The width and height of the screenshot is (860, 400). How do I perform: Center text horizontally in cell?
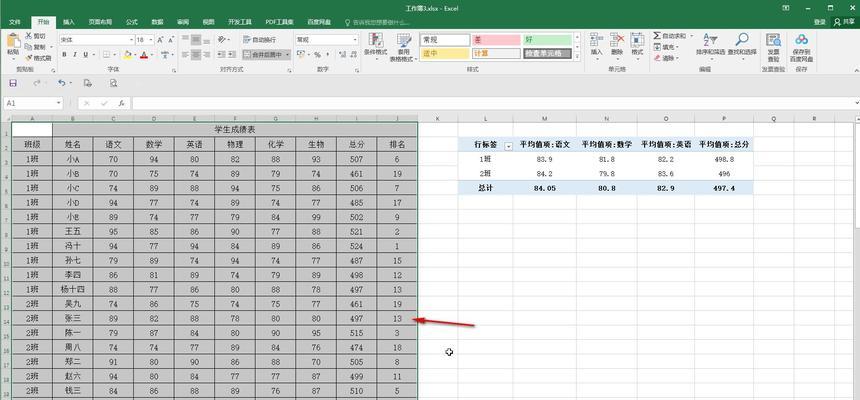coord(196,55)
